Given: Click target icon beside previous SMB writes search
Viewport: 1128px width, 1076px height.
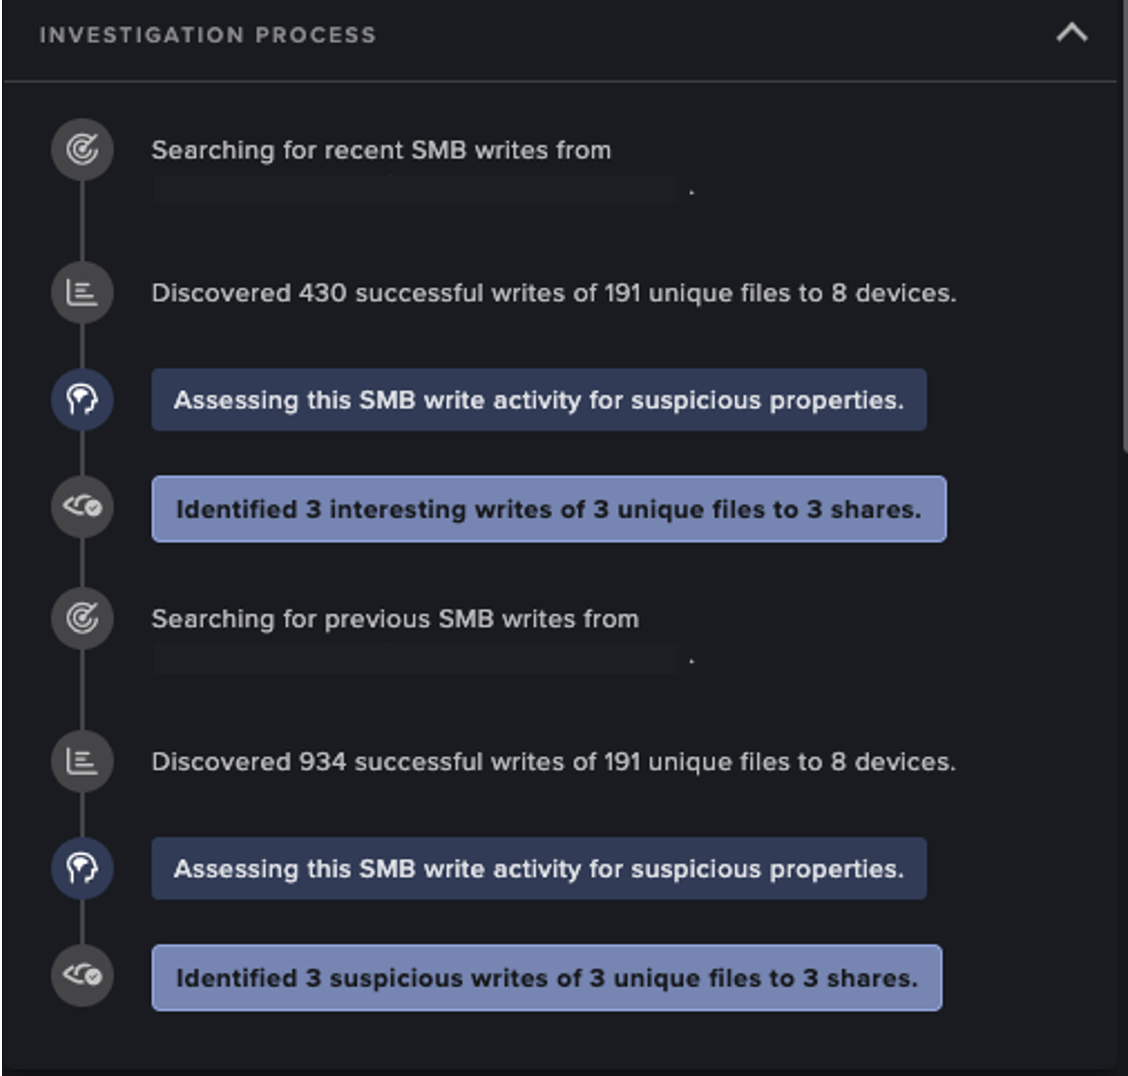Looking at the screenshot, I should click(82, 618).
